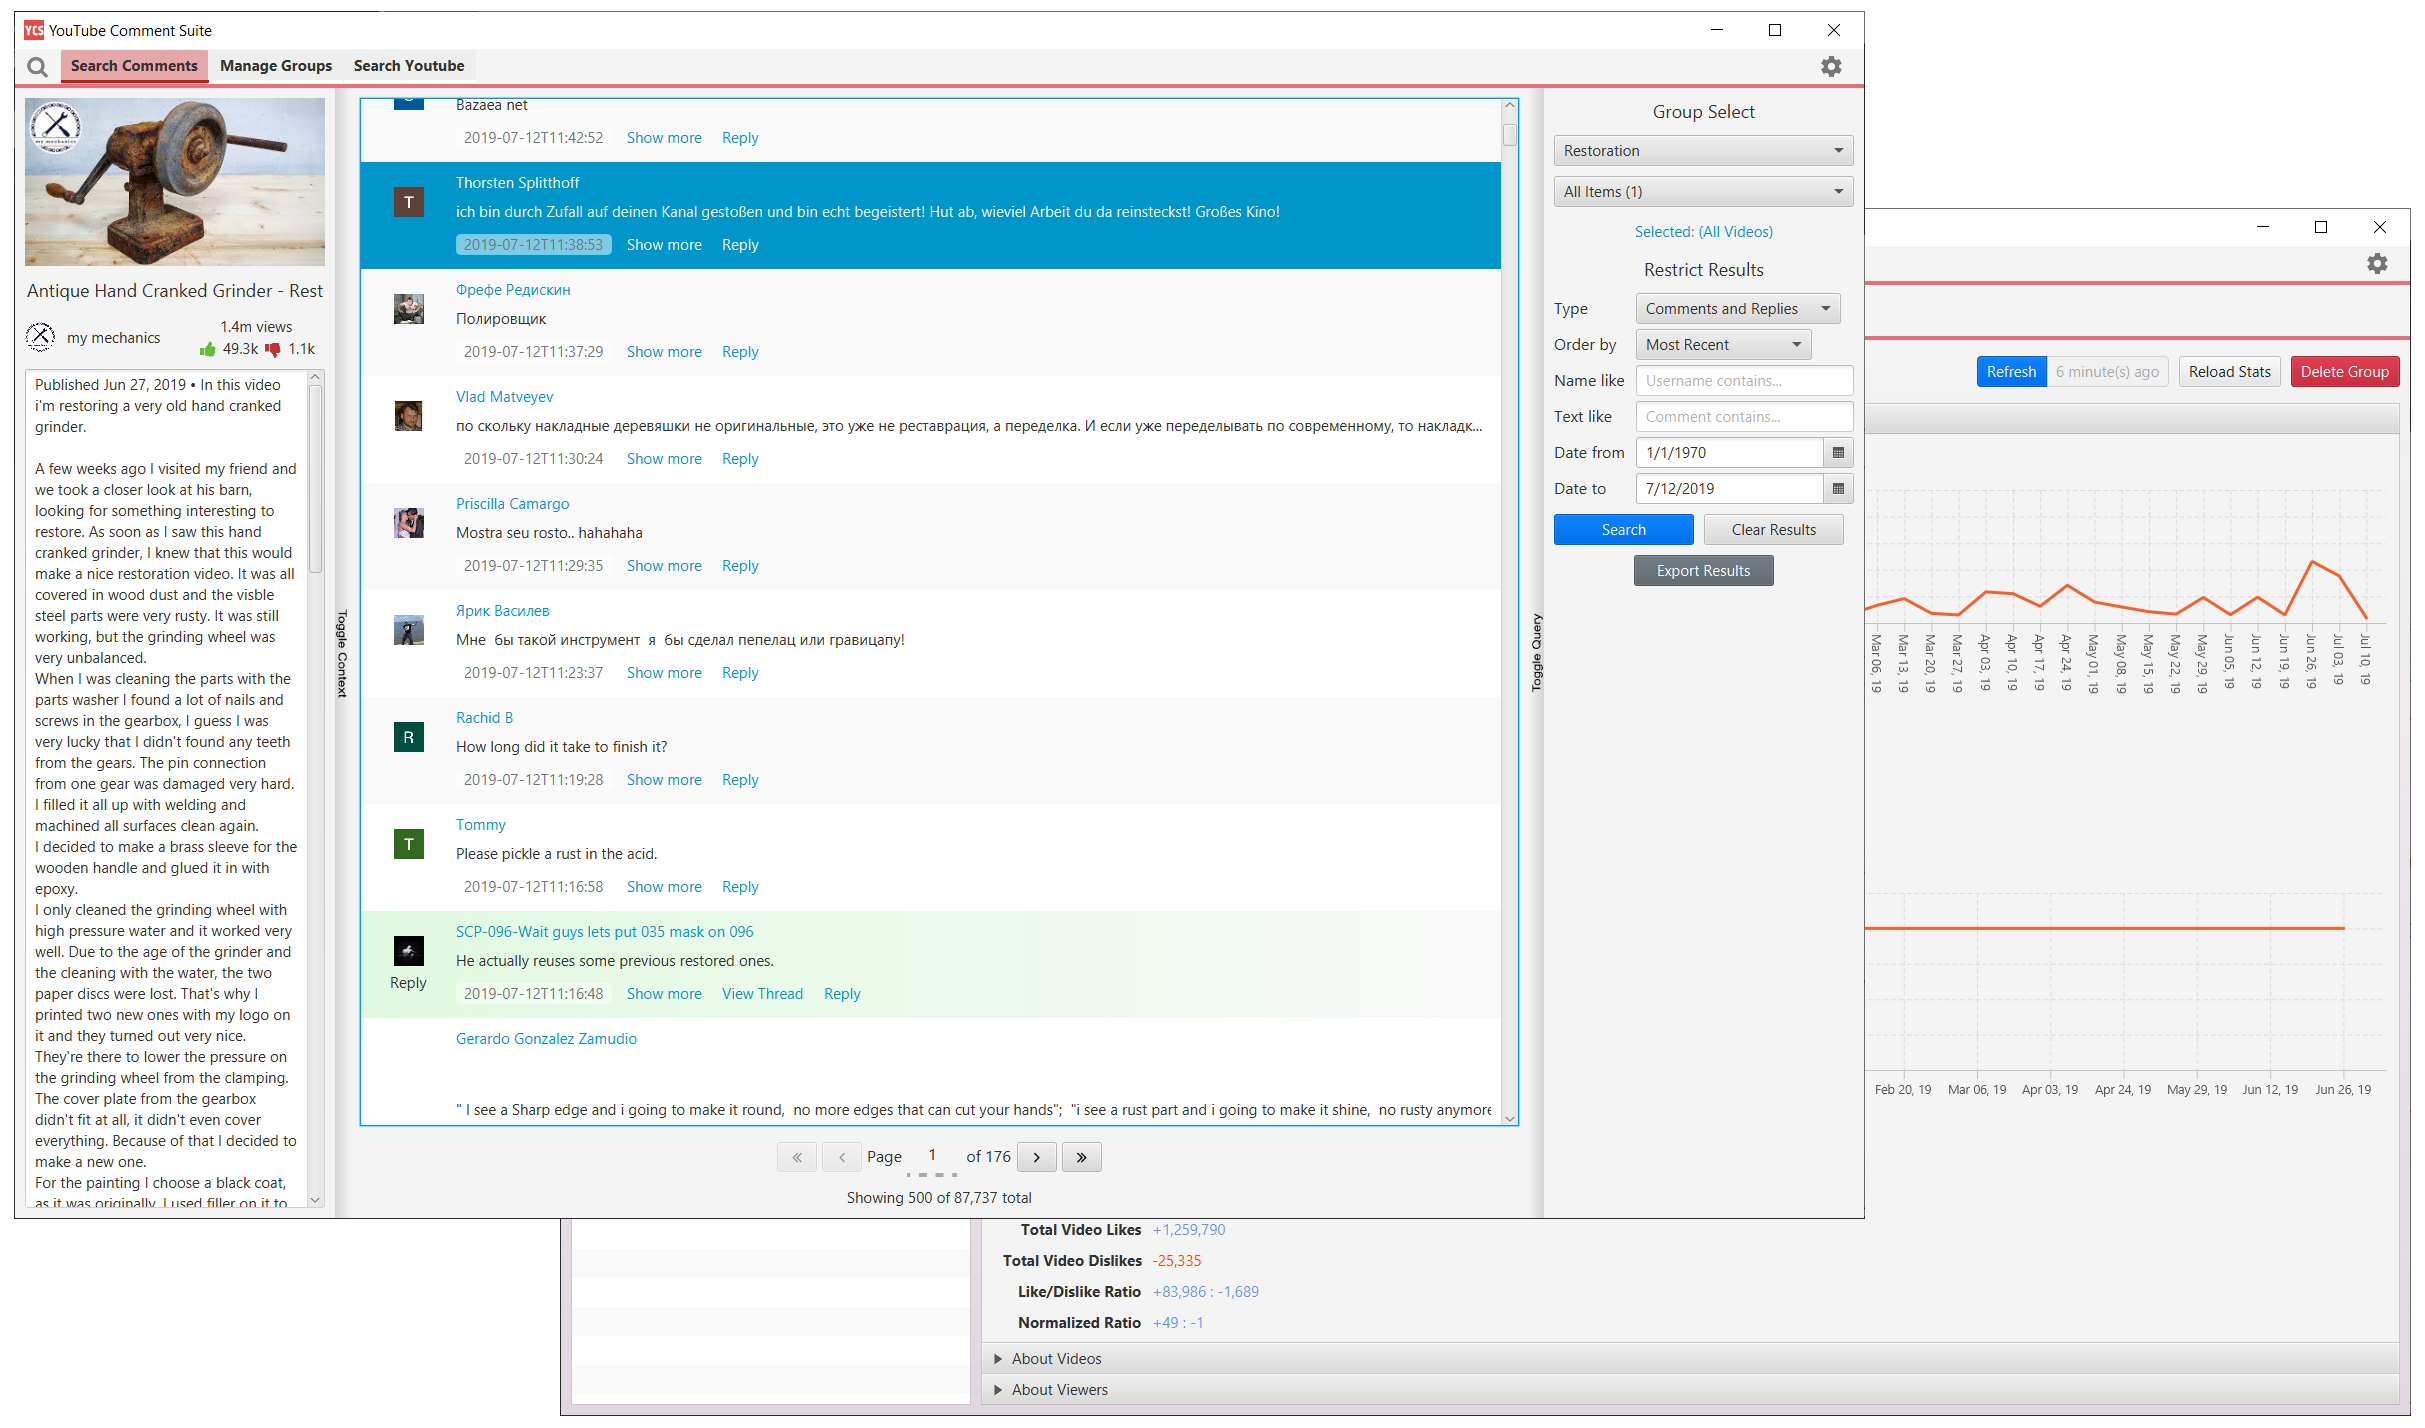
Task: Switch to Search Youtube tab
Action: [408, 66]
